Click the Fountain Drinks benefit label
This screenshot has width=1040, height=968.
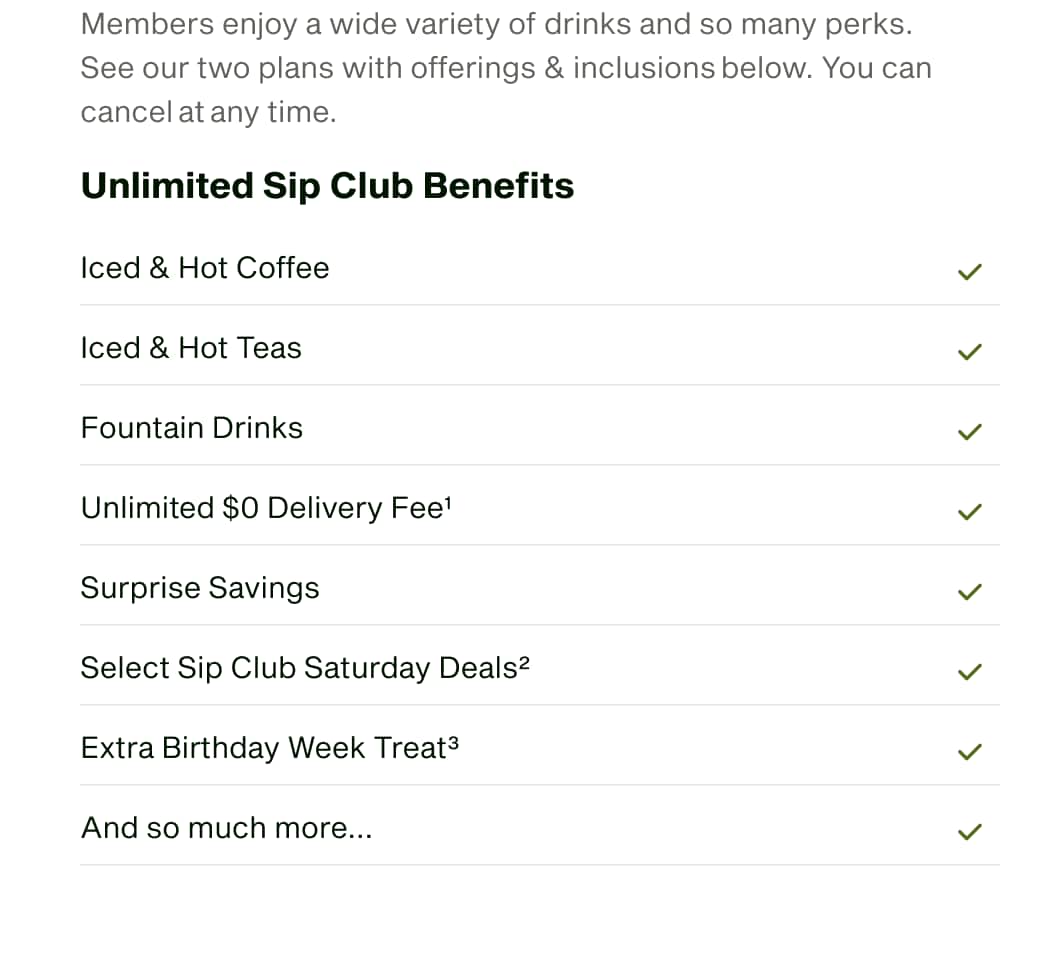click(192, 428)
